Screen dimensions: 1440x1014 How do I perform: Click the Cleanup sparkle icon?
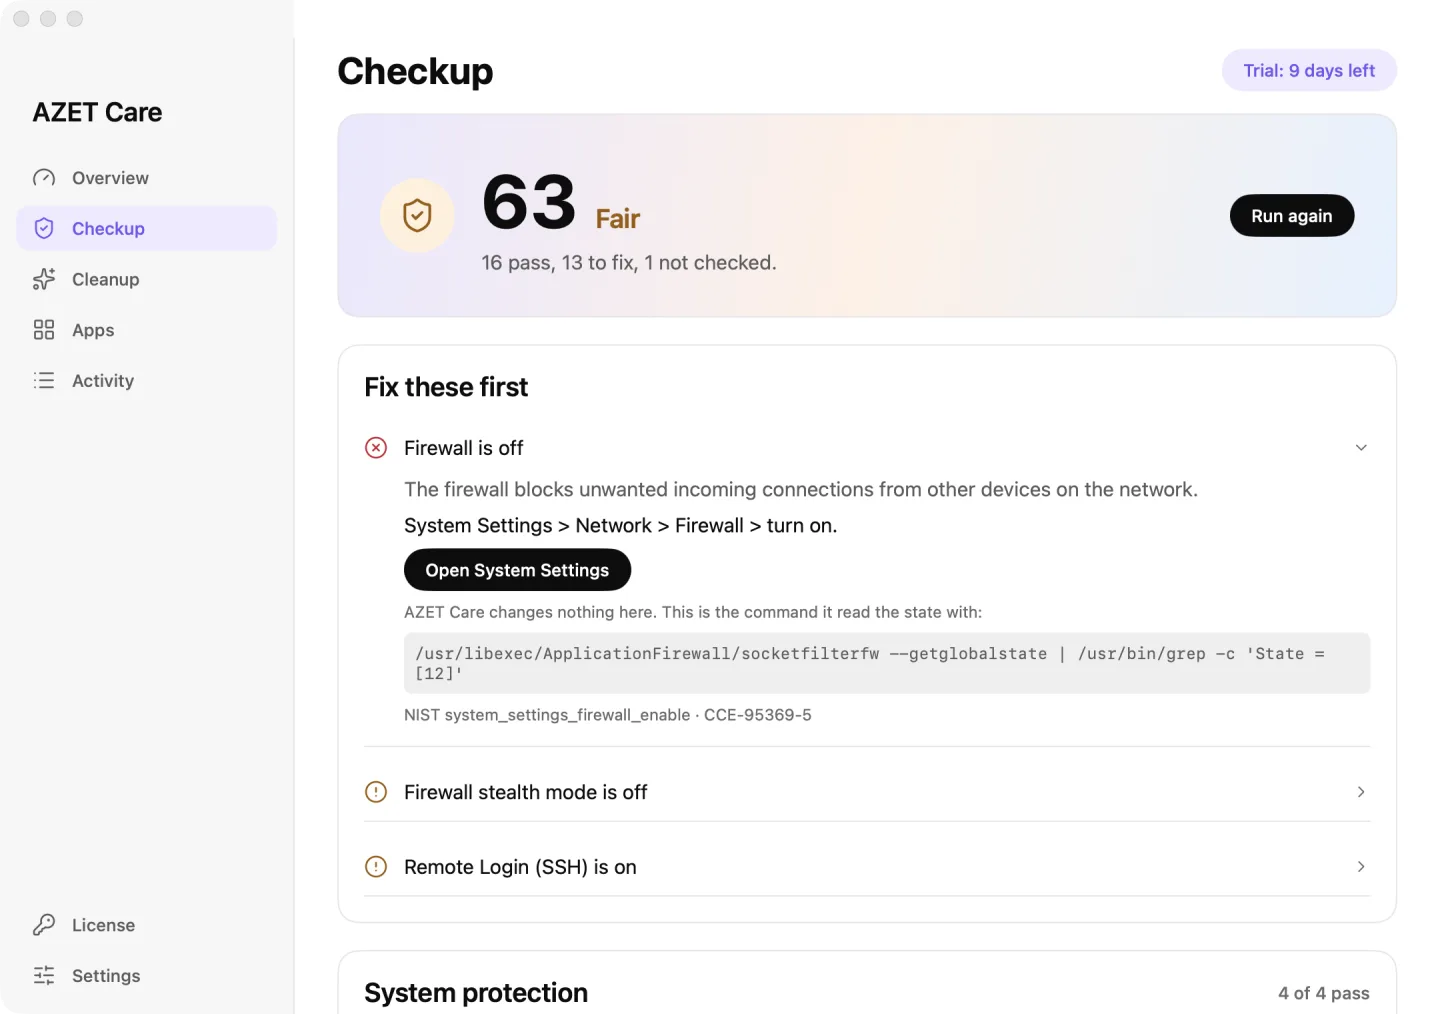[x=44, y=280]
